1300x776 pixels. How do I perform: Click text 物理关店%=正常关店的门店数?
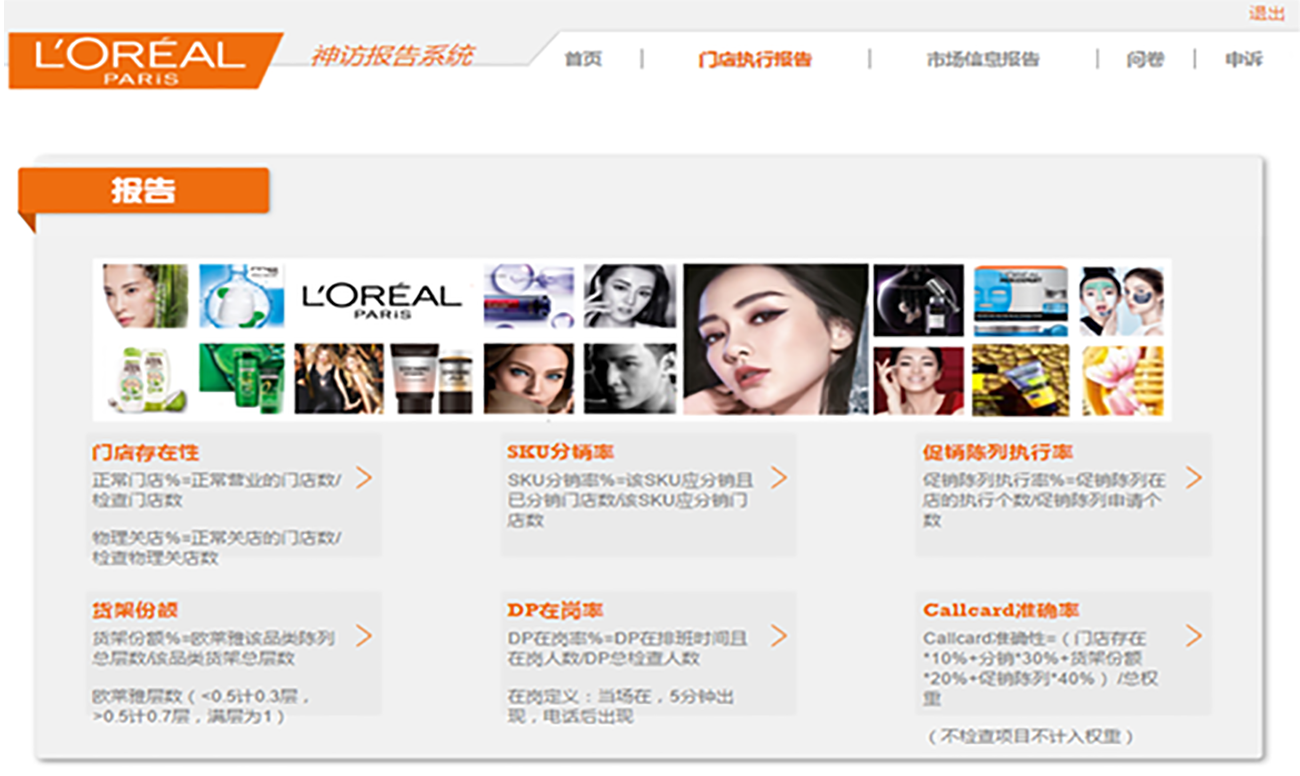click(x=217, y=547)
